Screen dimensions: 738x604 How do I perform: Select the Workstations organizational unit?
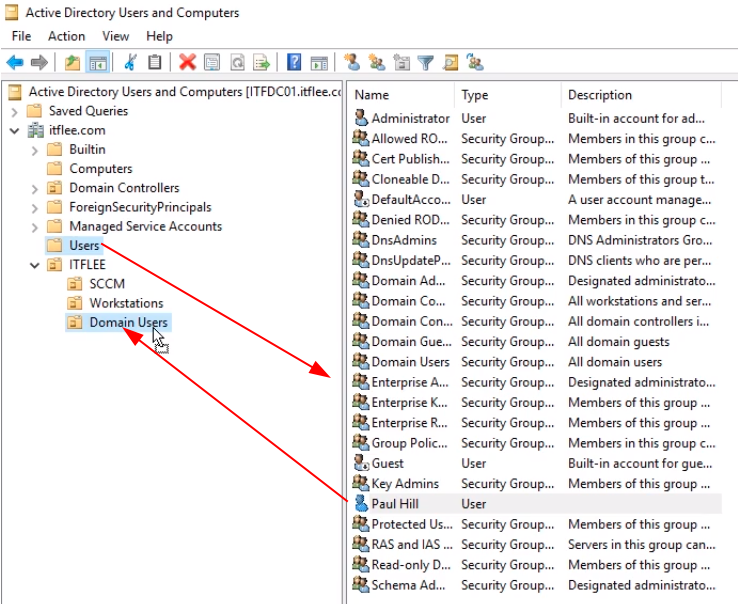tap(126, 303)
